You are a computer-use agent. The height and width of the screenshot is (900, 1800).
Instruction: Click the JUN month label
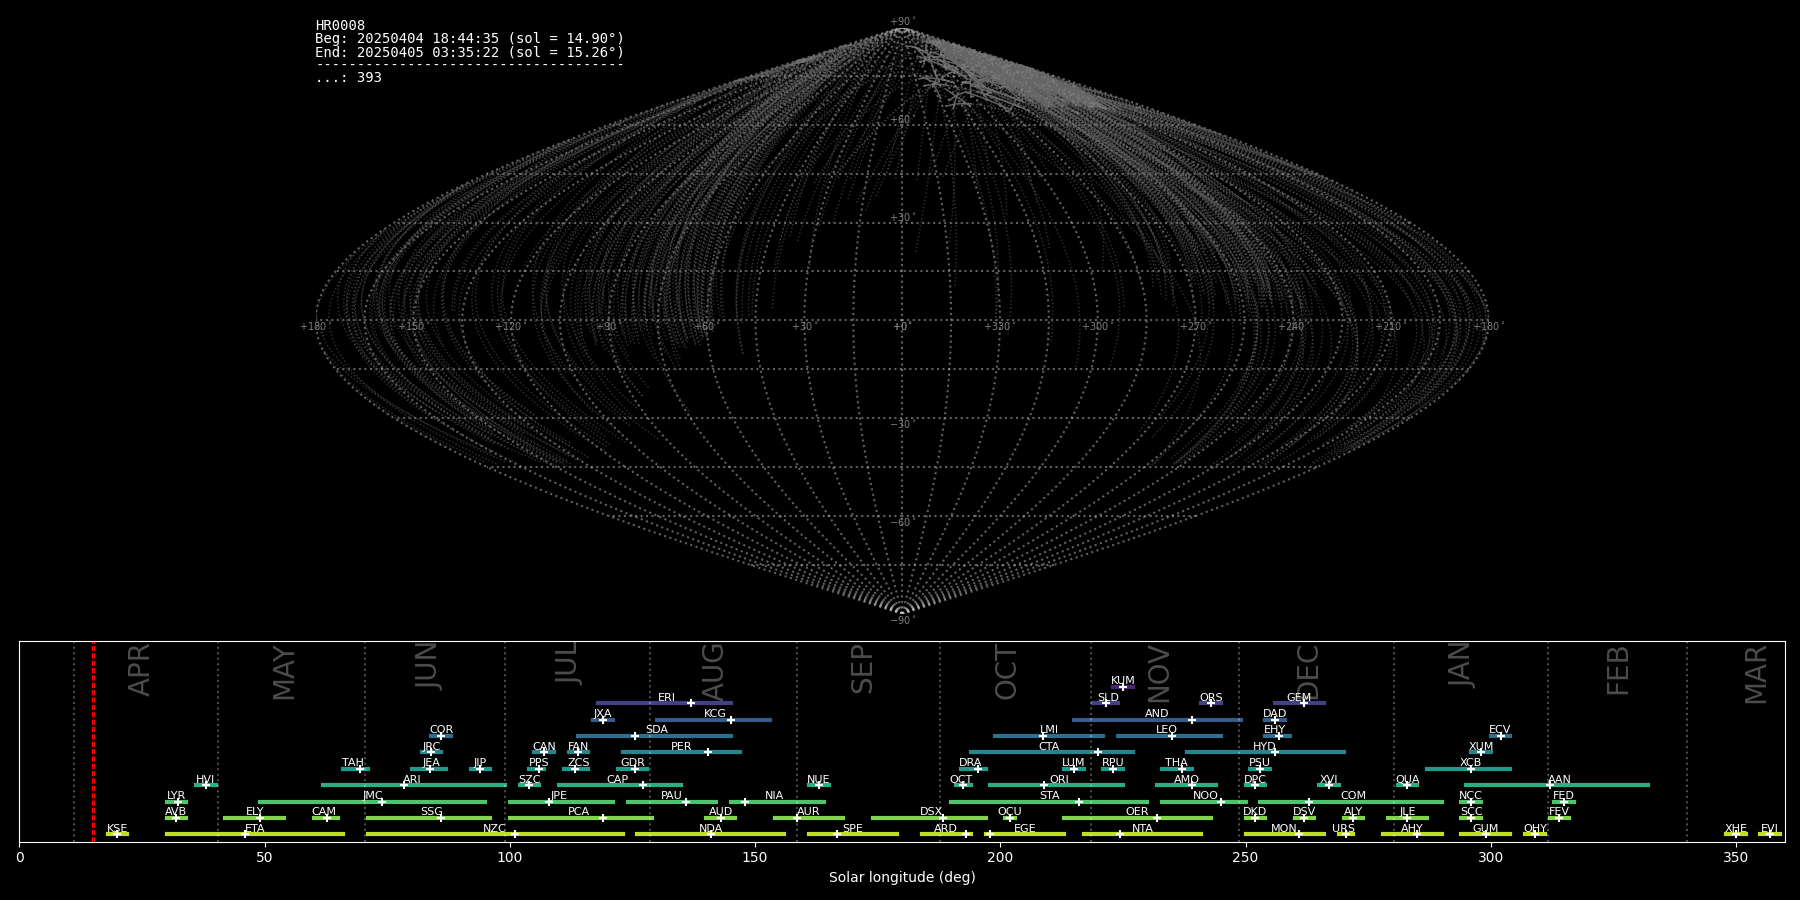click(427, 665)
